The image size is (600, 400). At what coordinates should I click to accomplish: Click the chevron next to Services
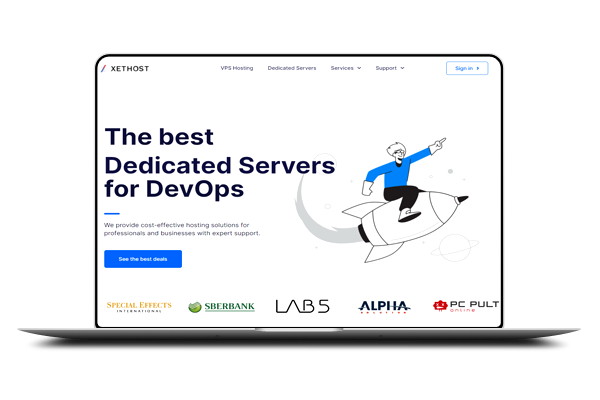[359, 68]
